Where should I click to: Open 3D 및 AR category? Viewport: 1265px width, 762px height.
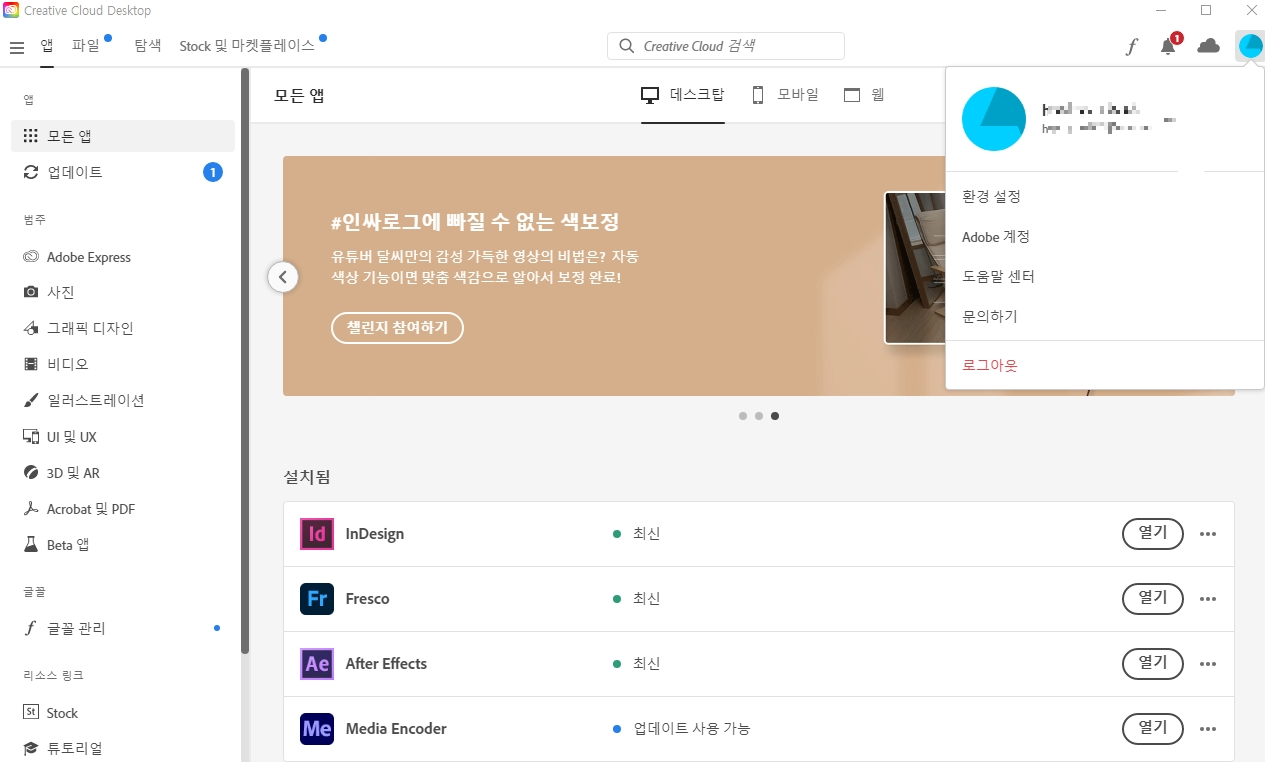pos(123,473)
